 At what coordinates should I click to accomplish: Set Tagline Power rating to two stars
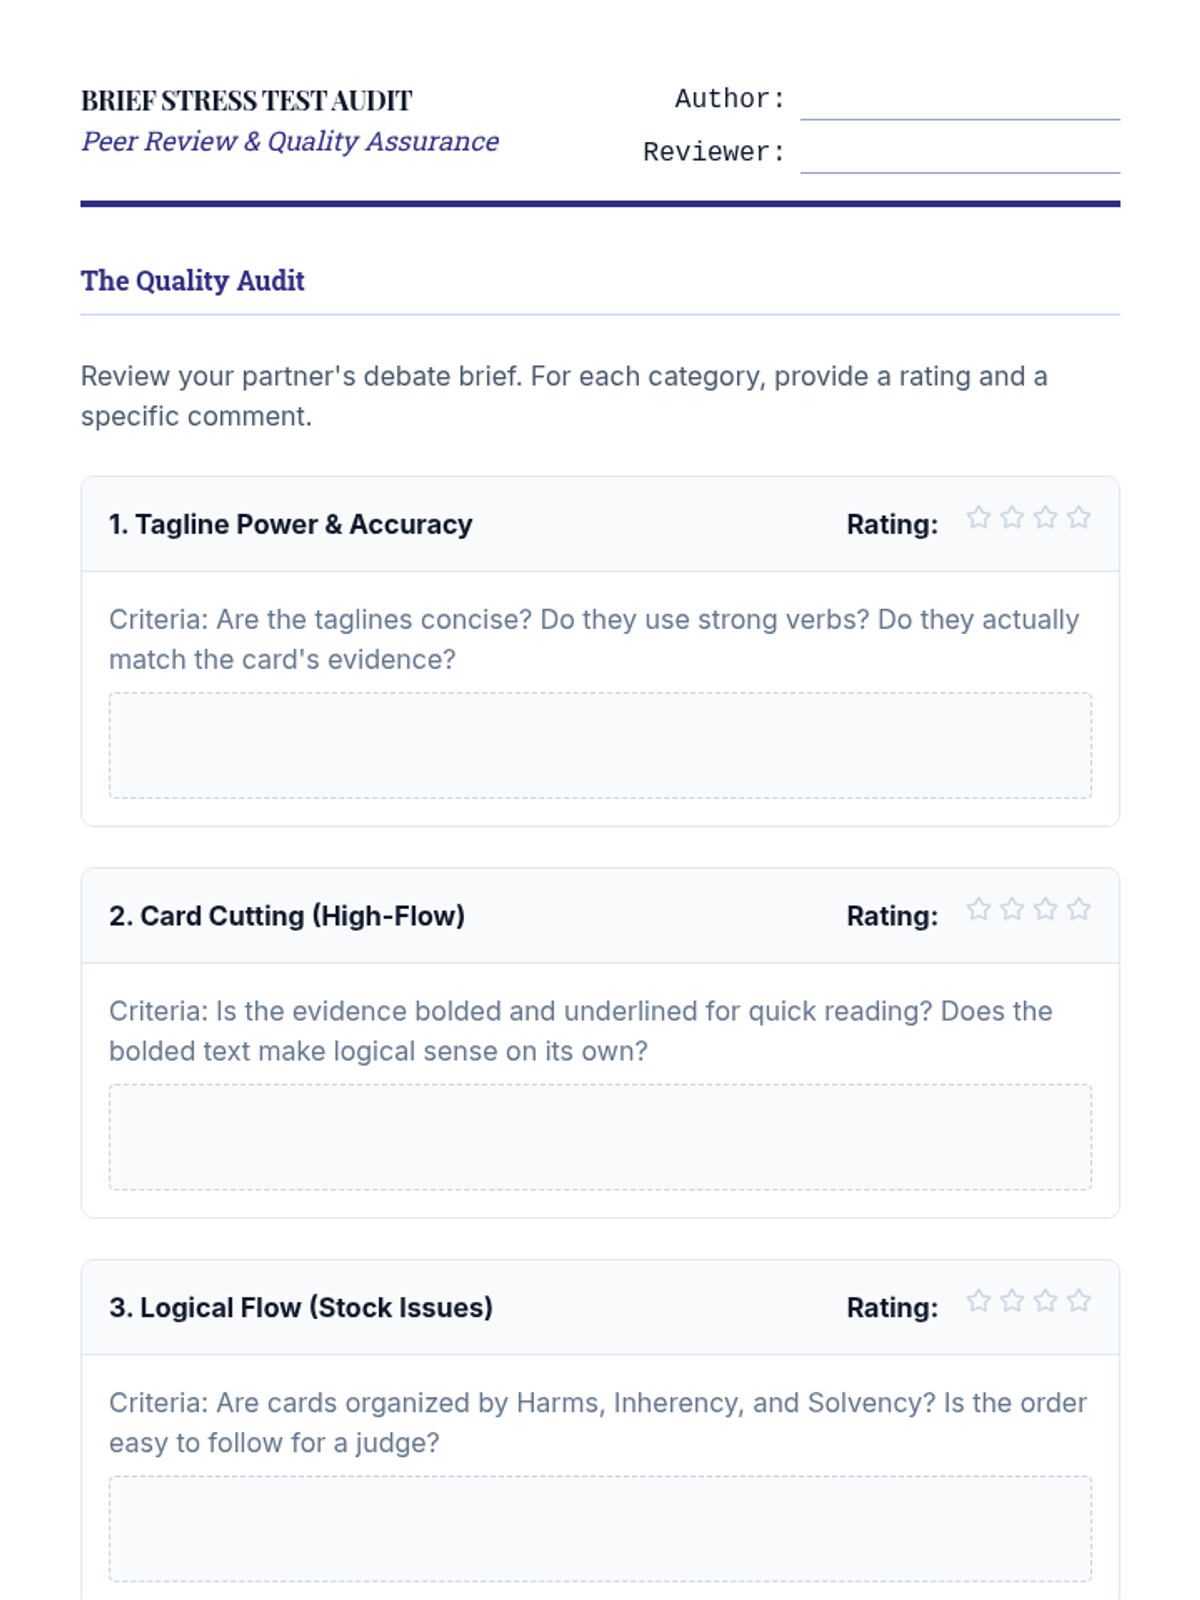coord(1012,517)
